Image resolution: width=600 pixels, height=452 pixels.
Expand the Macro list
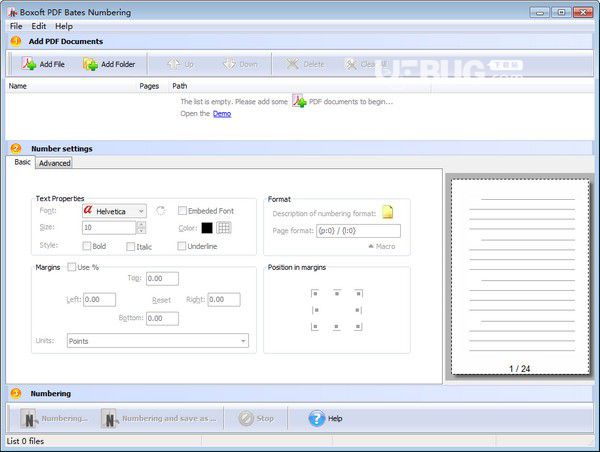(x=381, y=246)
